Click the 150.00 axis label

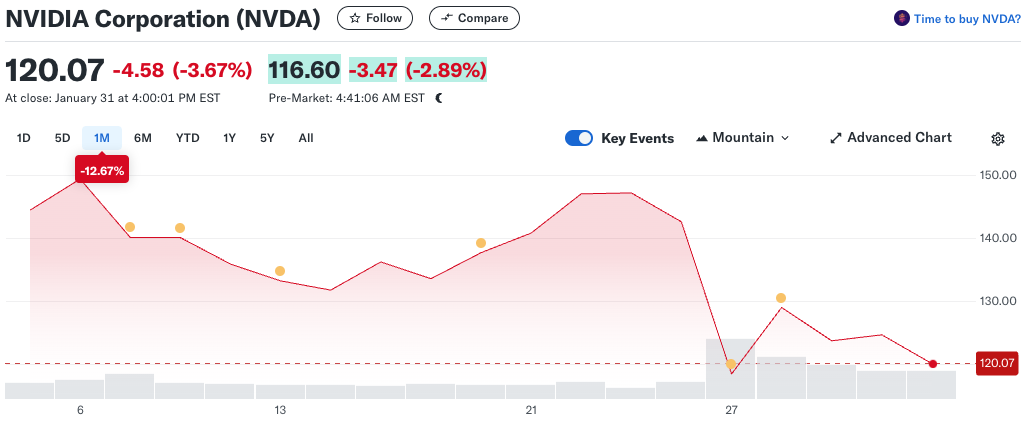point(996,175)
